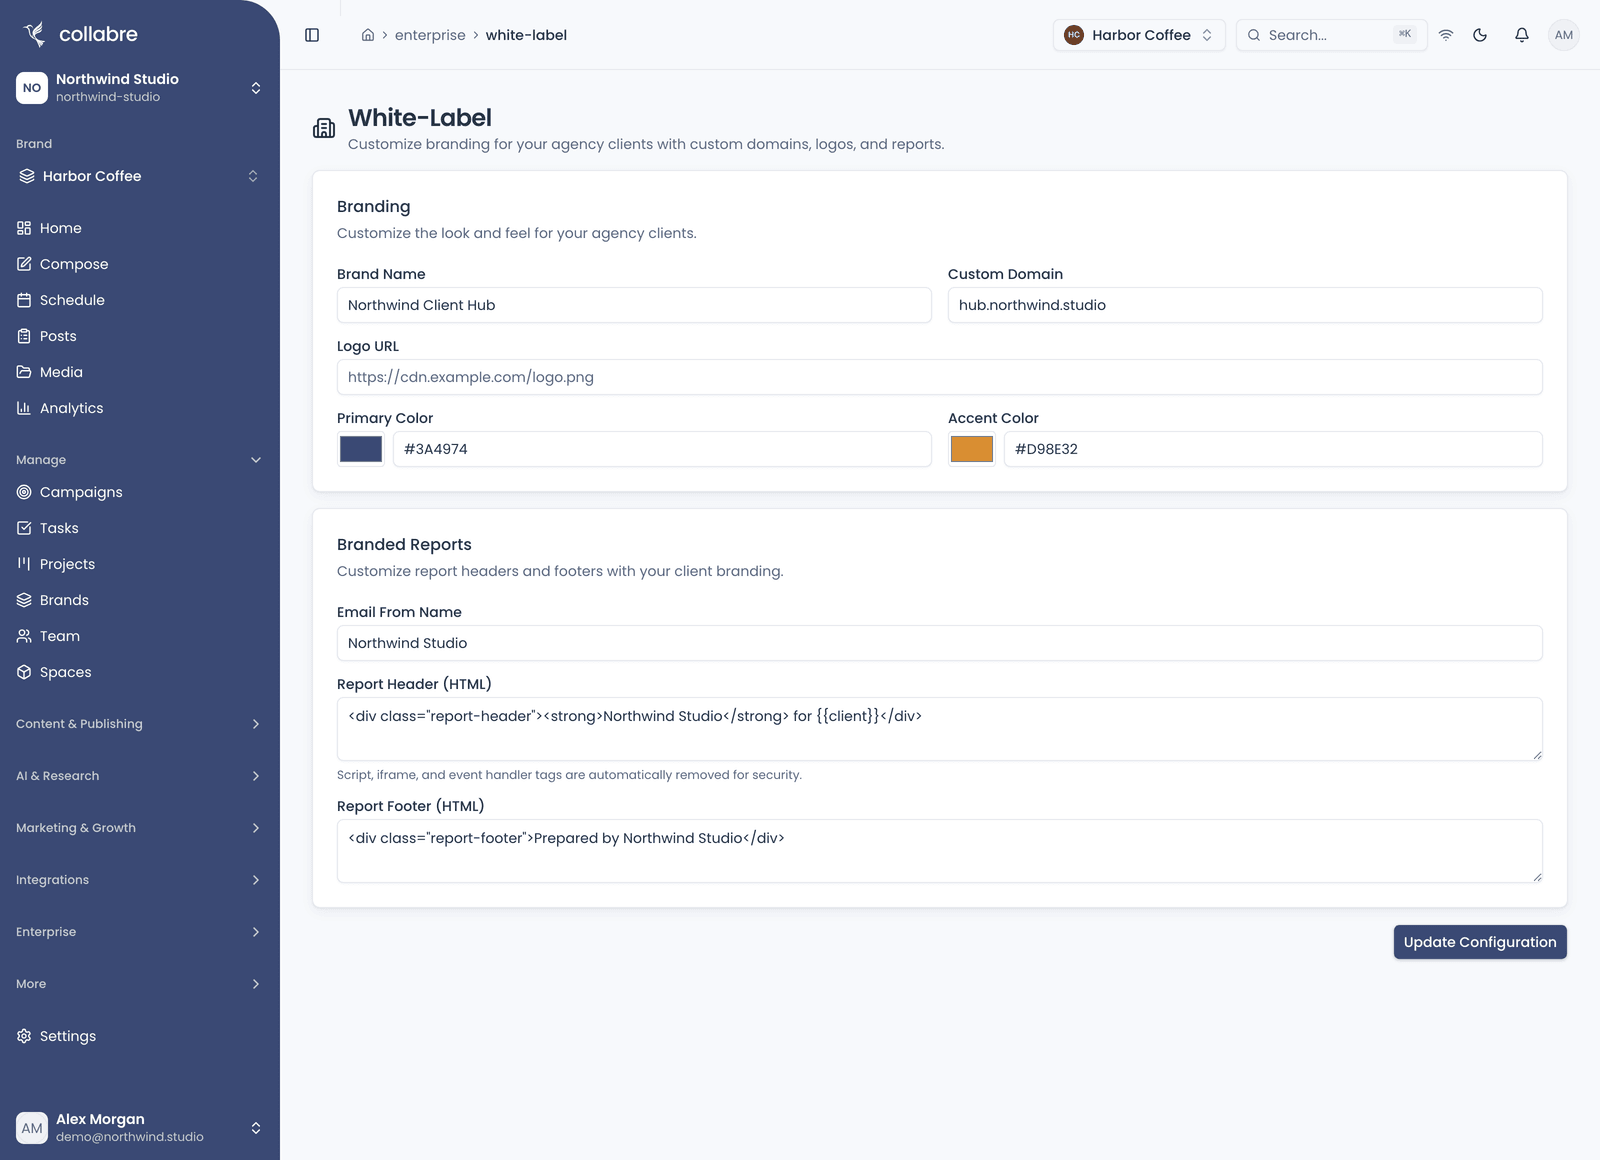This screenshot has width=1600, height=1160.
Task: Expand More section
Action: tap(140, 984)
